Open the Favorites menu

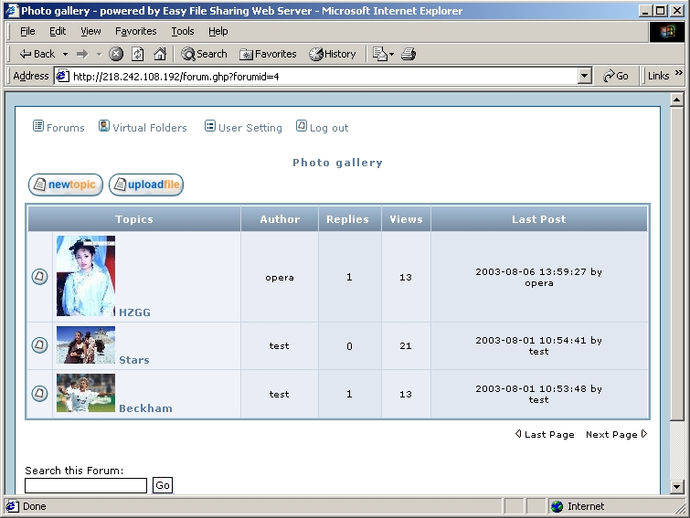click(x=136, y=31)
